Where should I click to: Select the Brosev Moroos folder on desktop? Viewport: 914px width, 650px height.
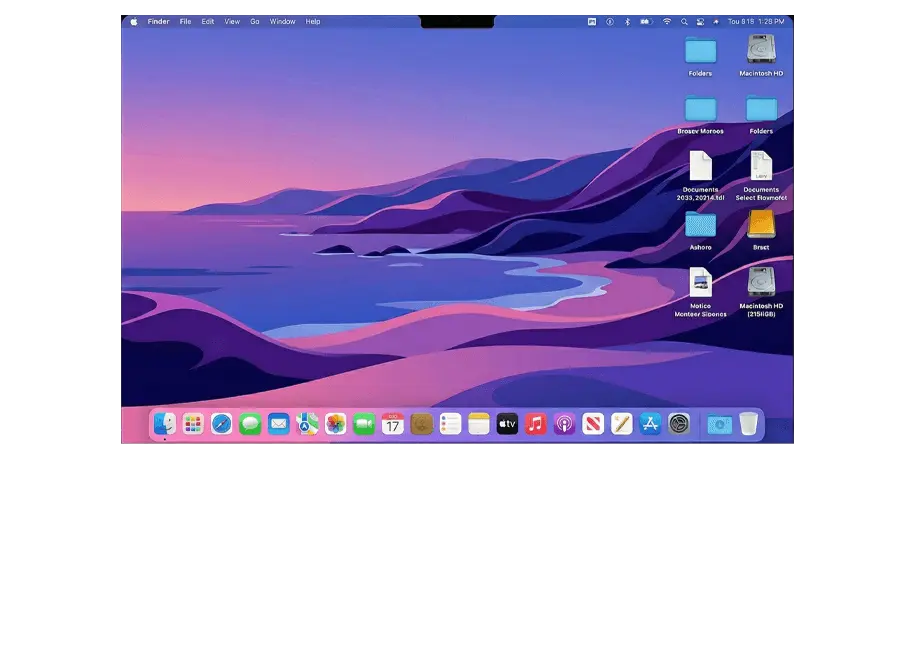[x=700, y=110]
